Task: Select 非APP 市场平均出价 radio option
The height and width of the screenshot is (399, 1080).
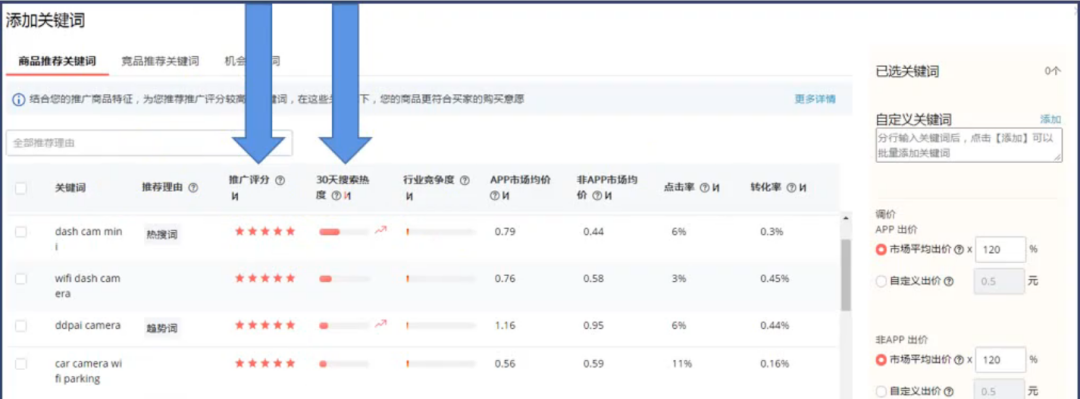Action: 881,360
